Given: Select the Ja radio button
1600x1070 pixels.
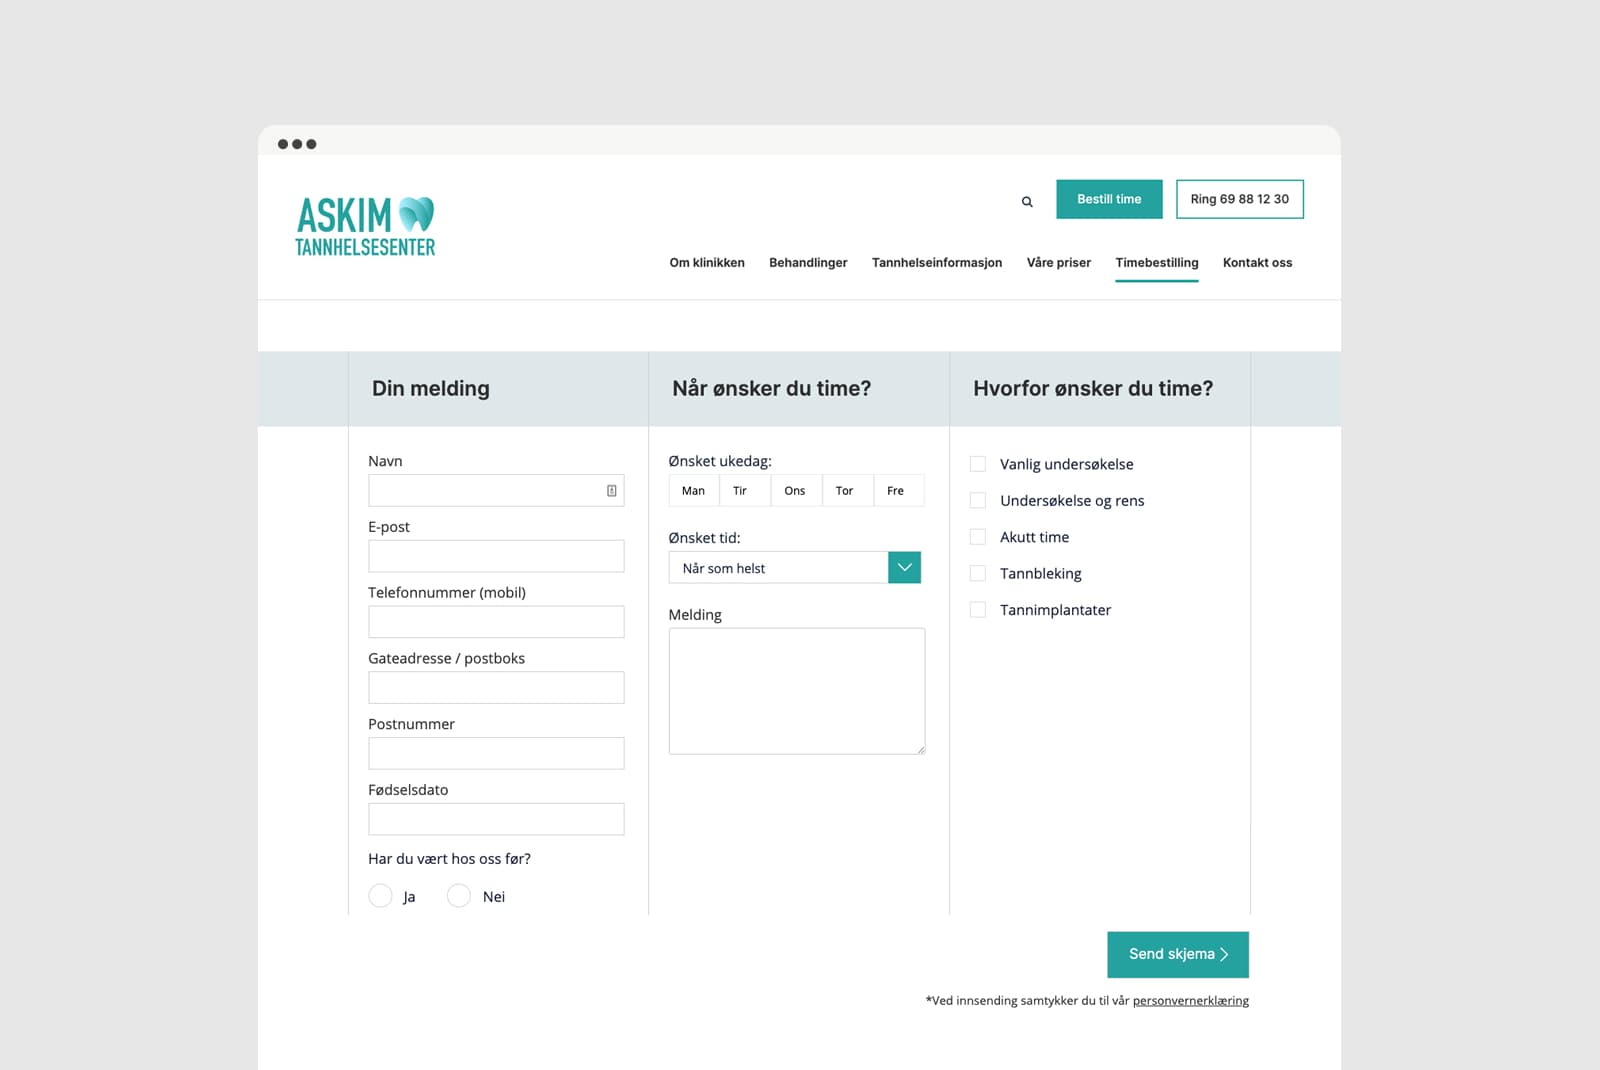Looking at the screenshot, I should [380, 896].
